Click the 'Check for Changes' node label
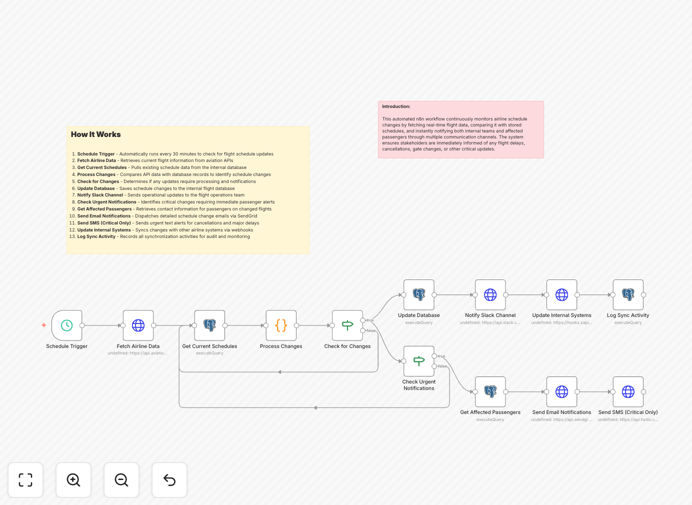This screenshot has height=505, width=692. 347,346
